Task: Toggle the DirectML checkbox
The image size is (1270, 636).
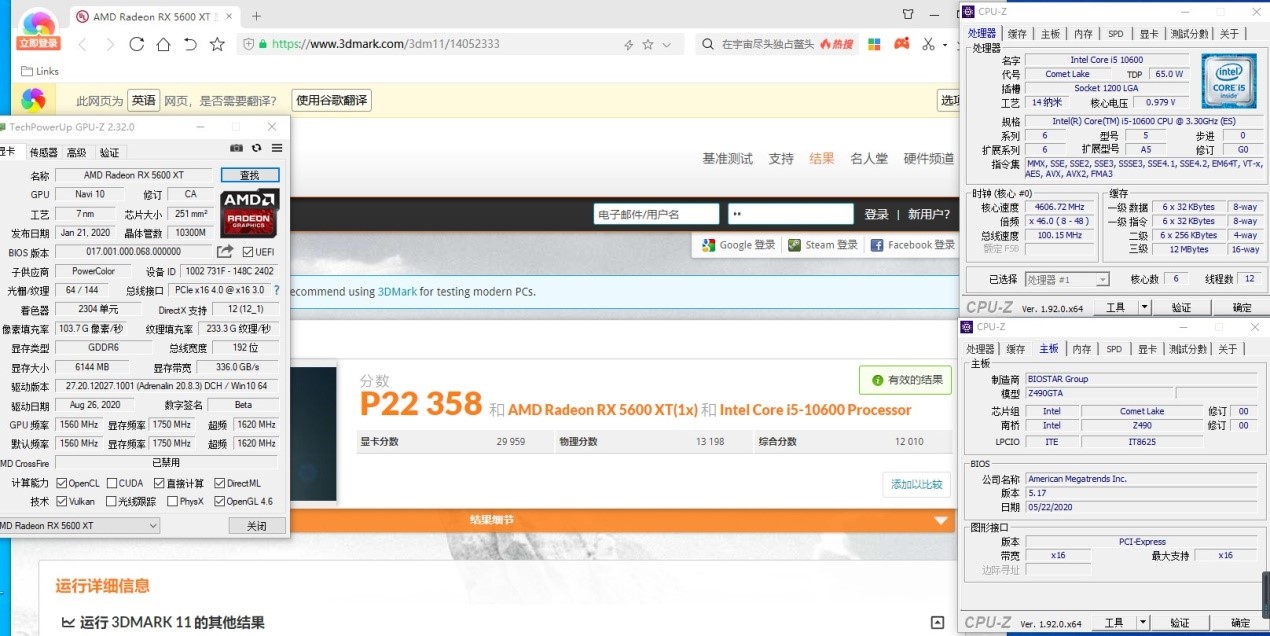Action: point(219,483)
